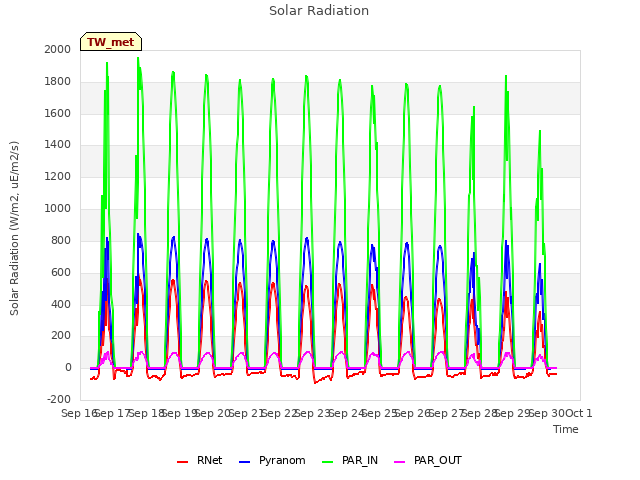Click the 1800 y-axis tick label
640x480 pixels.
point(58,81)
